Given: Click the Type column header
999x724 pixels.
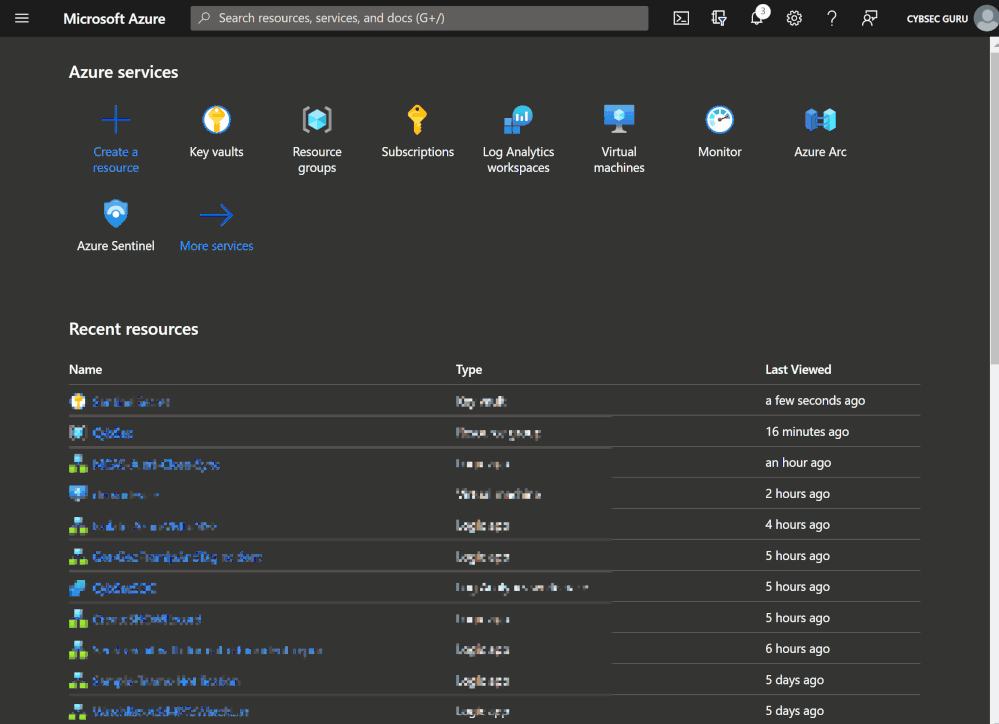Looking at the screenshot, I should [469, 370].
